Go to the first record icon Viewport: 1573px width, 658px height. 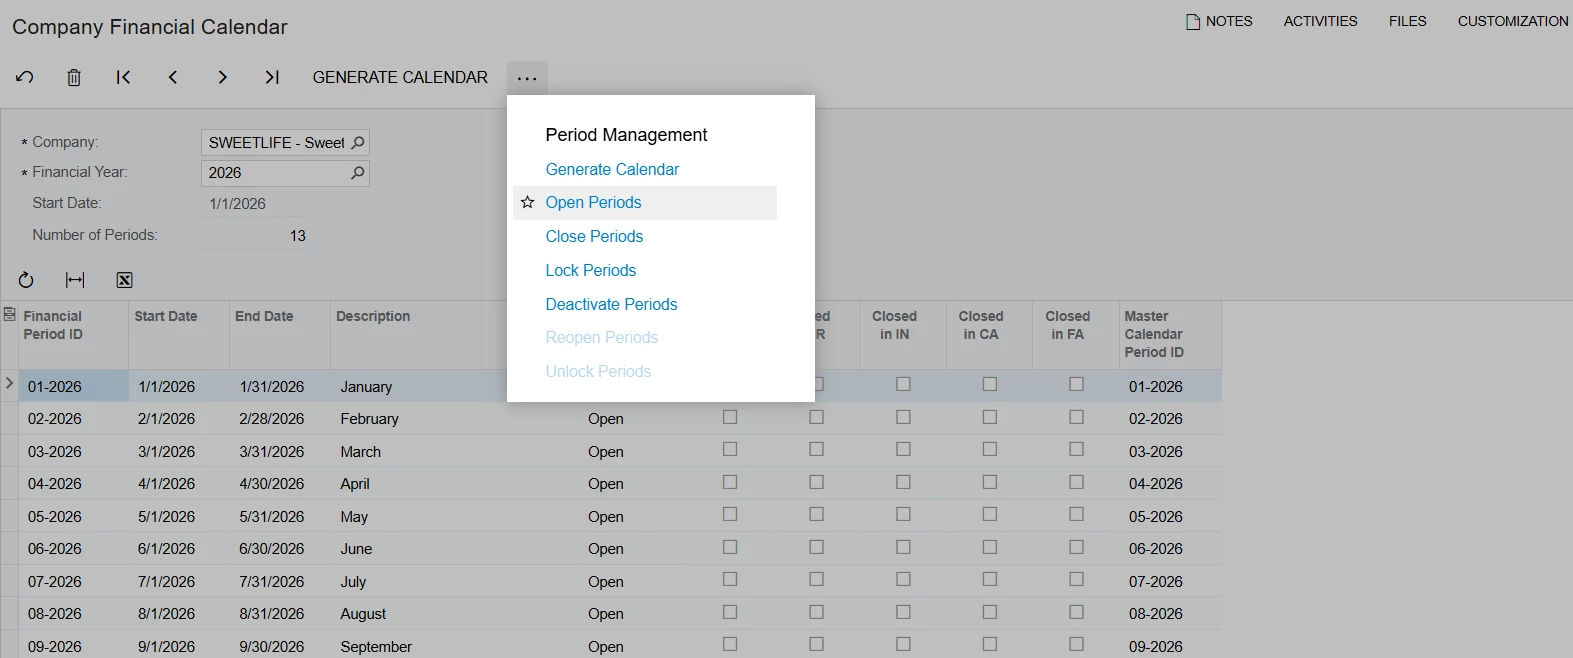click(123, 77)
